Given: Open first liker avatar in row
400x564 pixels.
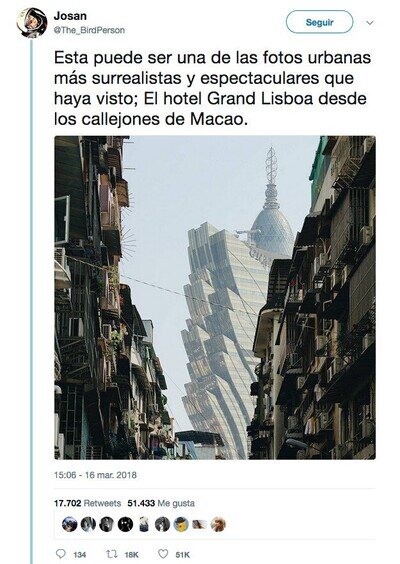Looking at the screenshot, I should pyautogui.click(x=69, y=524).
